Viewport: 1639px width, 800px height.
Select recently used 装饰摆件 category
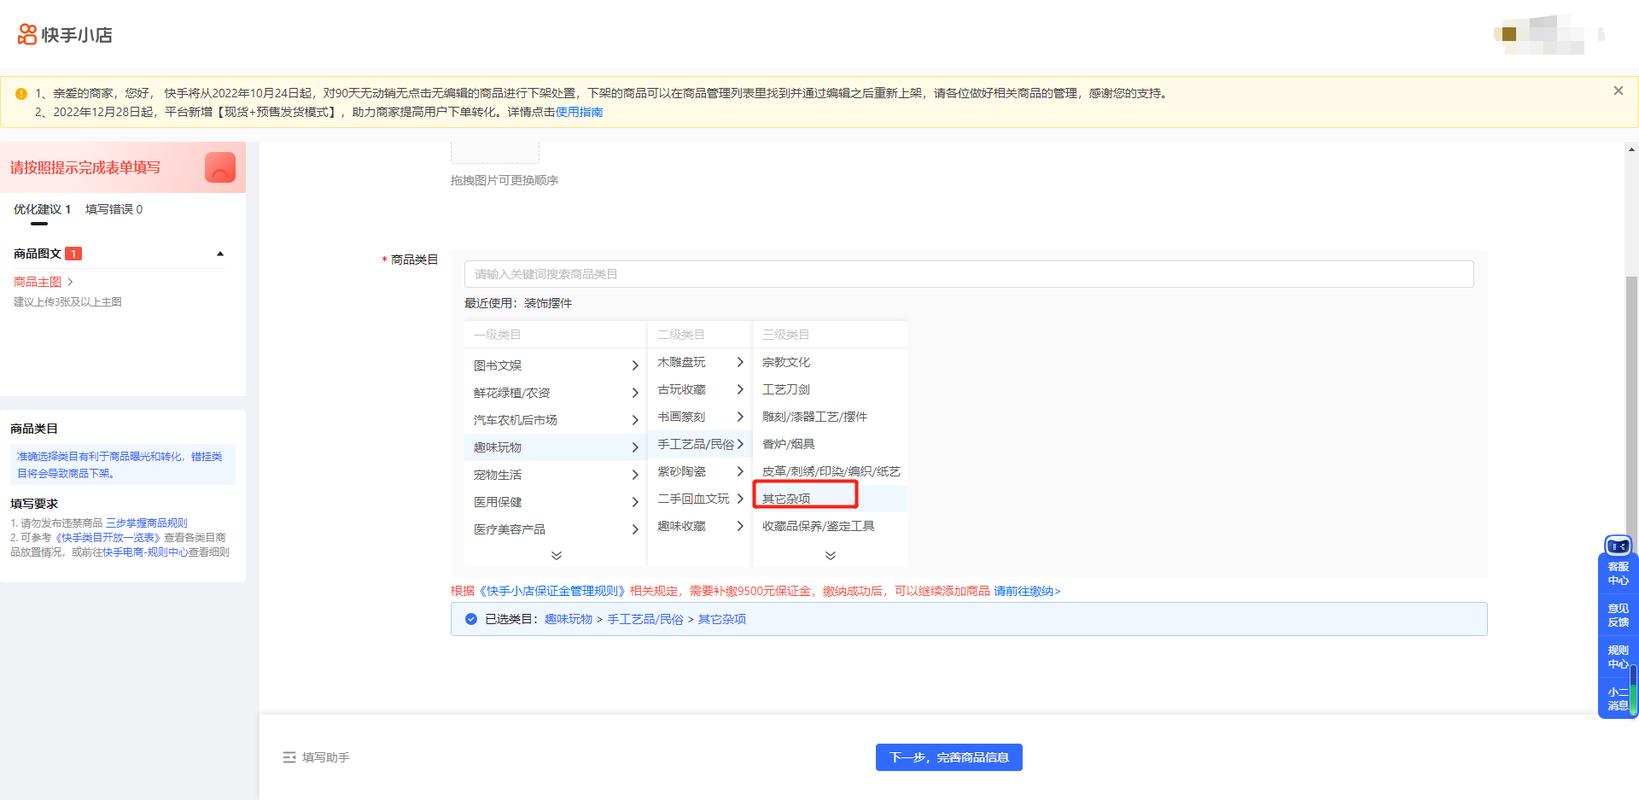[x=548, y=303]
